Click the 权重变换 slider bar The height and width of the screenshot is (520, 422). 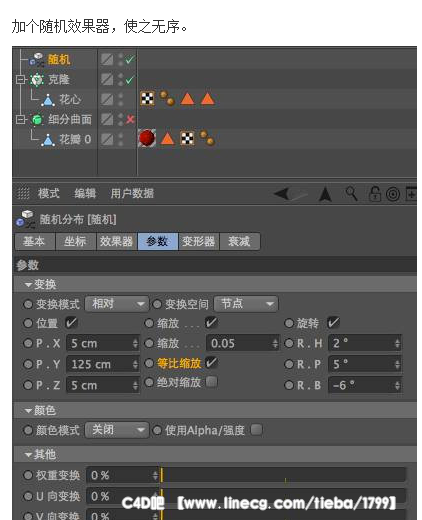(283, 475)
